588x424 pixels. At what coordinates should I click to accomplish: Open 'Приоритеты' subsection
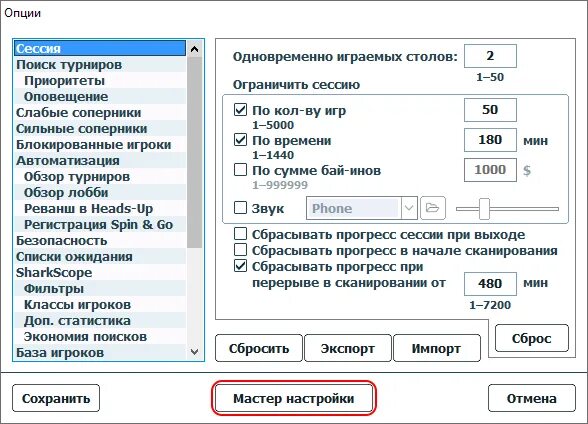[100, 81]
